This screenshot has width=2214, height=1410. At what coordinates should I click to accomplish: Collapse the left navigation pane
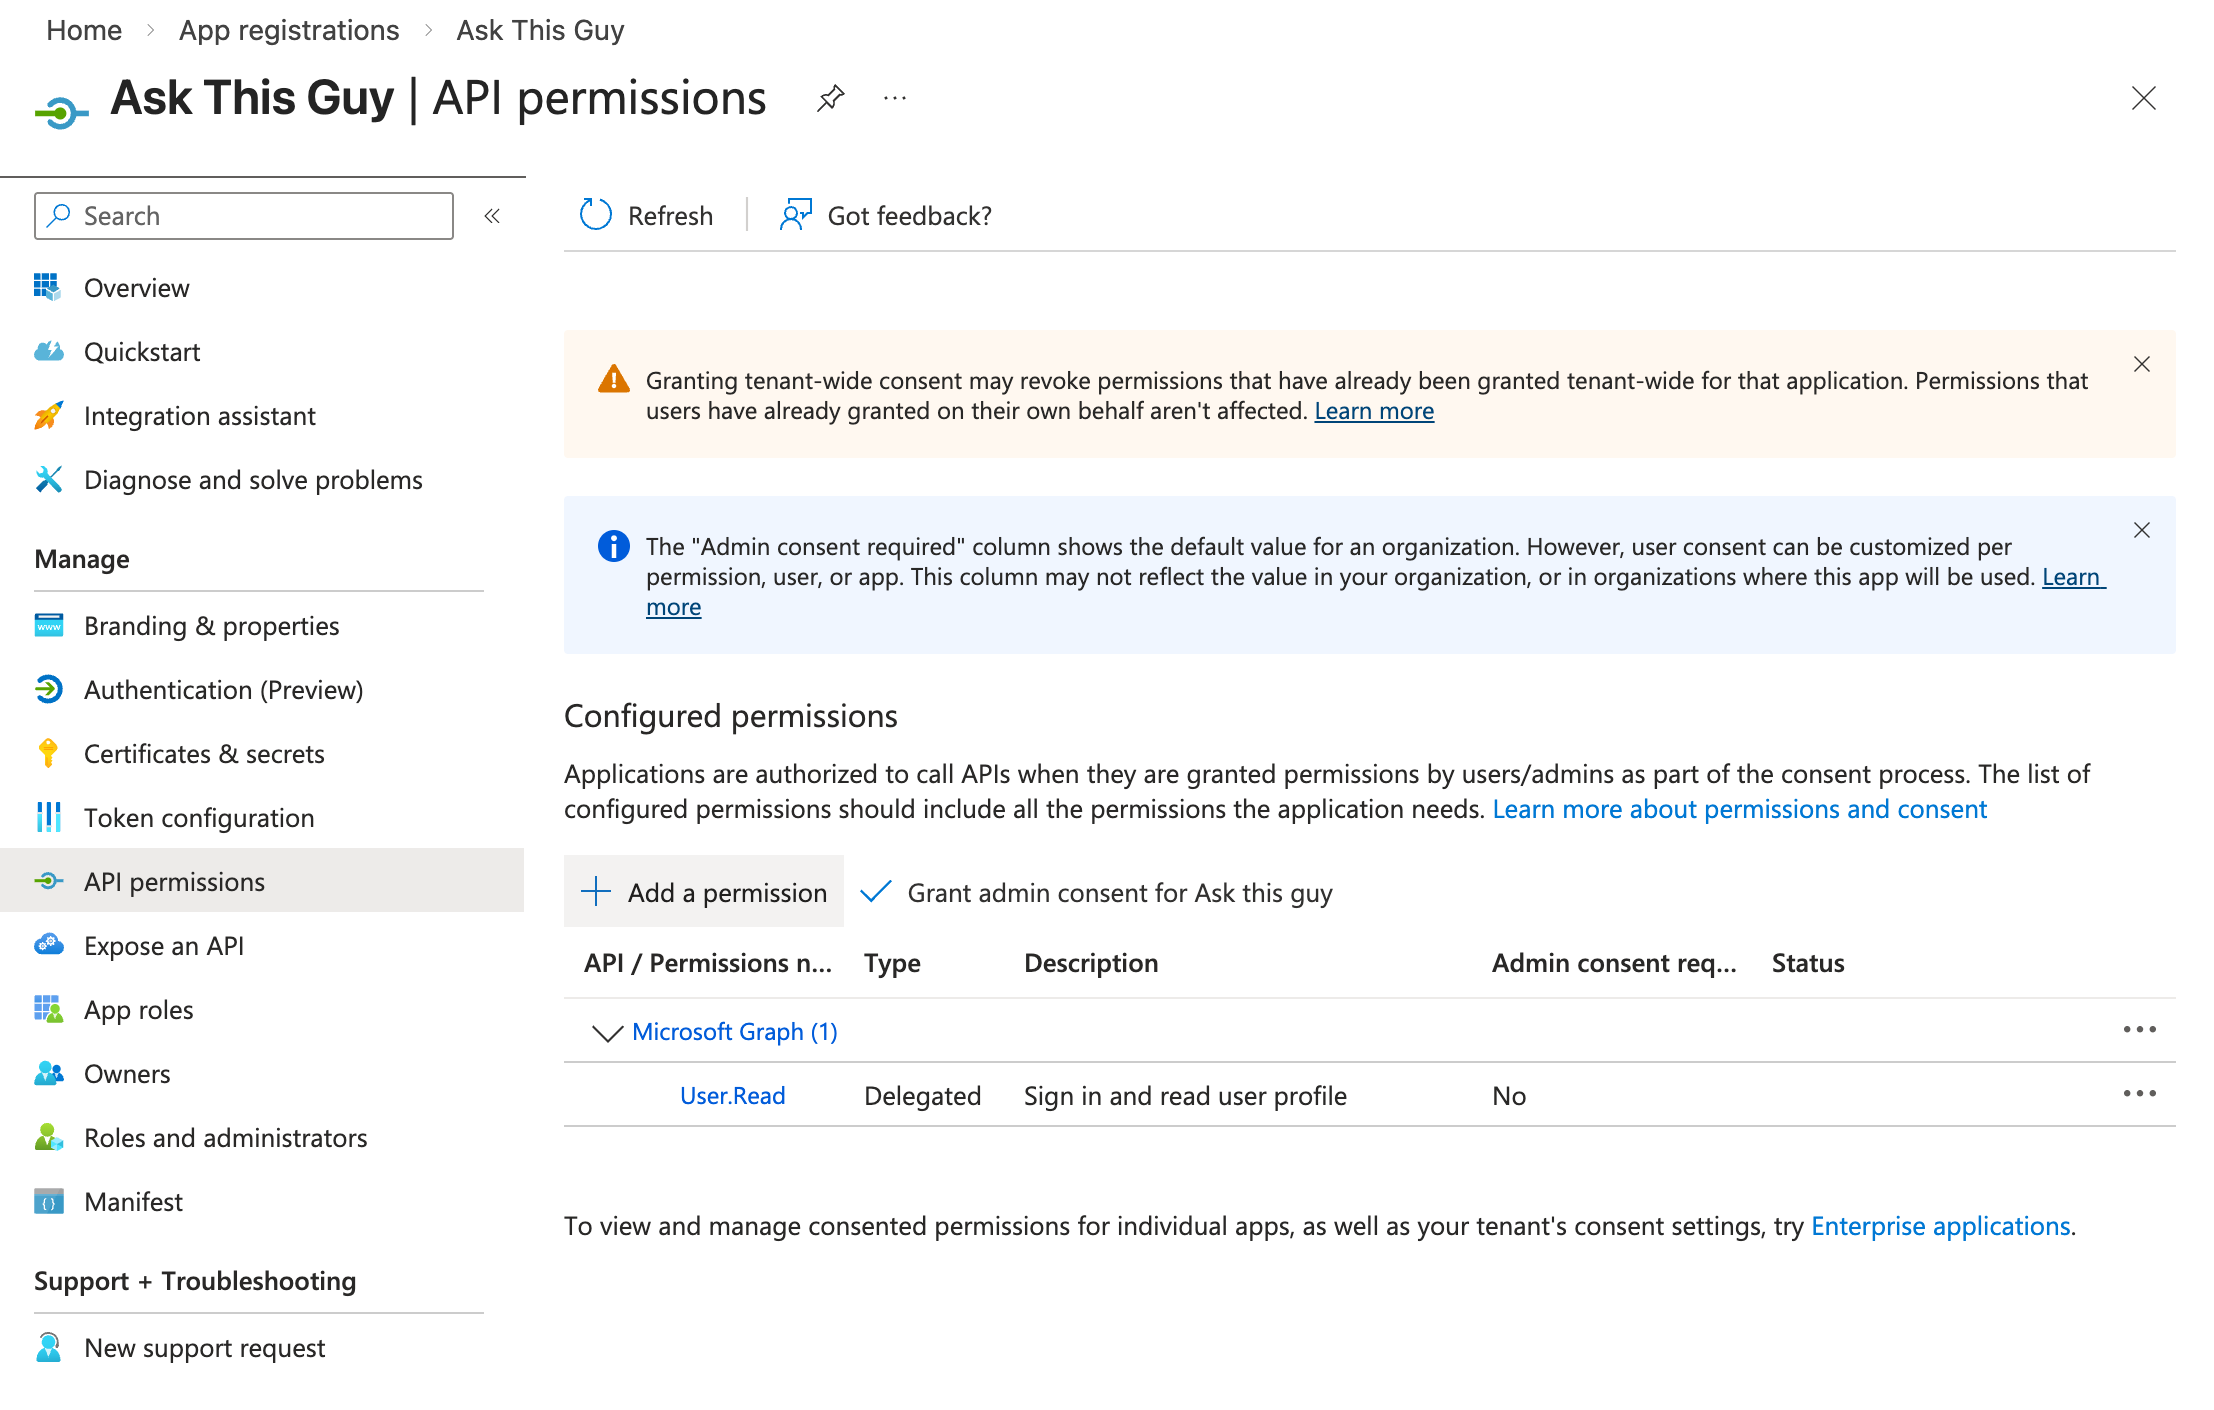tap(491, 215)
